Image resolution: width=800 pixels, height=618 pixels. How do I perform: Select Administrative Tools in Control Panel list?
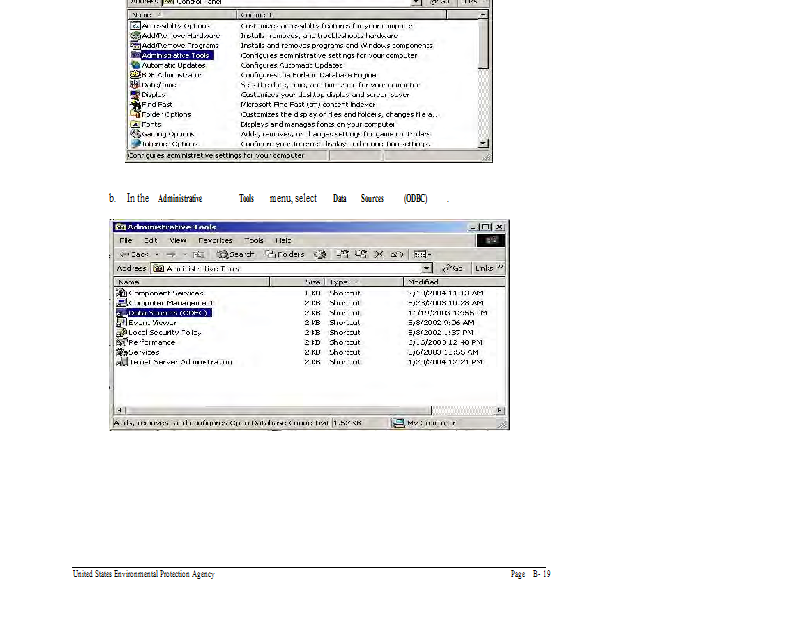(x=174, y=56)
